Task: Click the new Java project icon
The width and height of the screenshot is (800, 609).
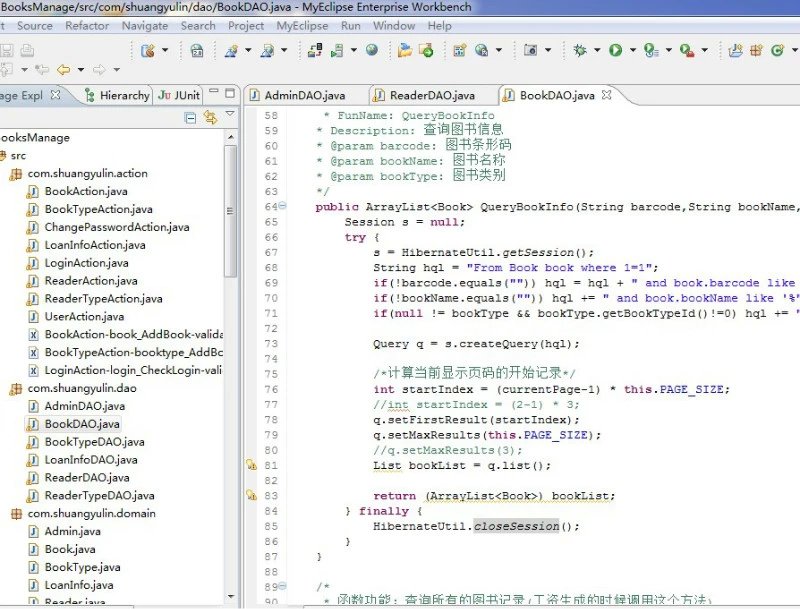Action: (x=735, y=50)
